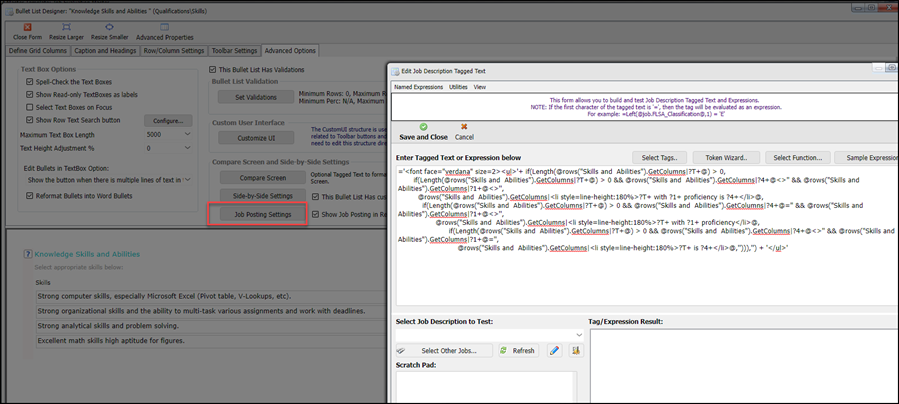Click the Job Posting Settings button
The width and height of the screenshot is (899, 404).
pos(263,214)
